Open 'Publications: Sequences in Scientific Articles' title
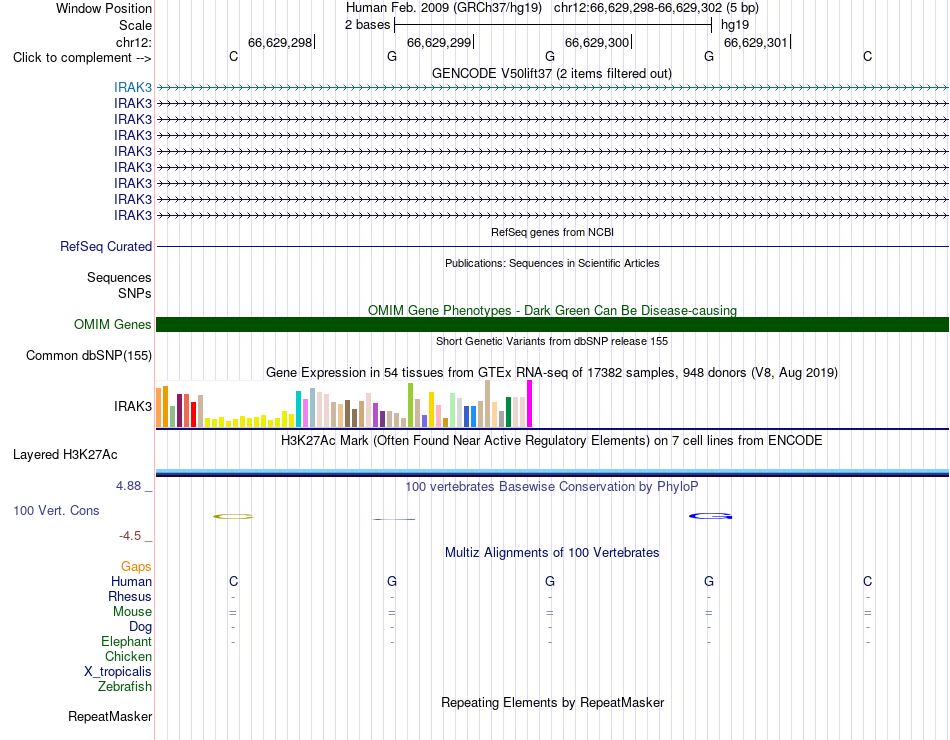This screenshot has height=740, width=950. (552, 263)
